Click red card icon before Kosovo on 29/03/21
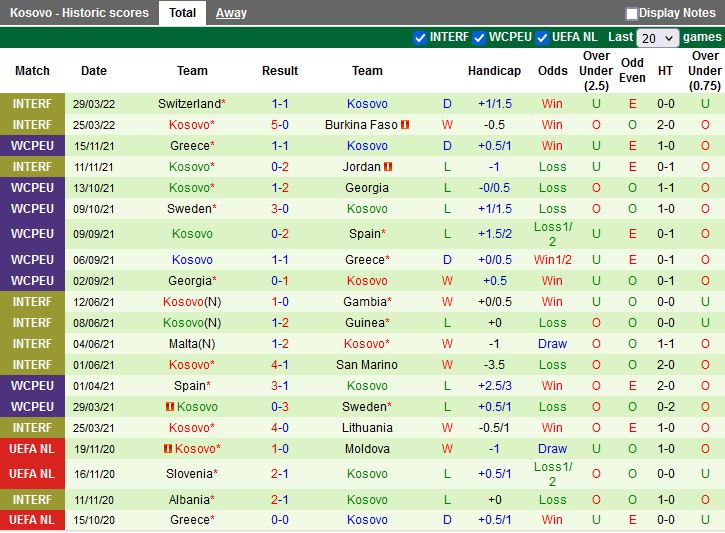Viewport: 725px width, 533px height. [170, 406]
